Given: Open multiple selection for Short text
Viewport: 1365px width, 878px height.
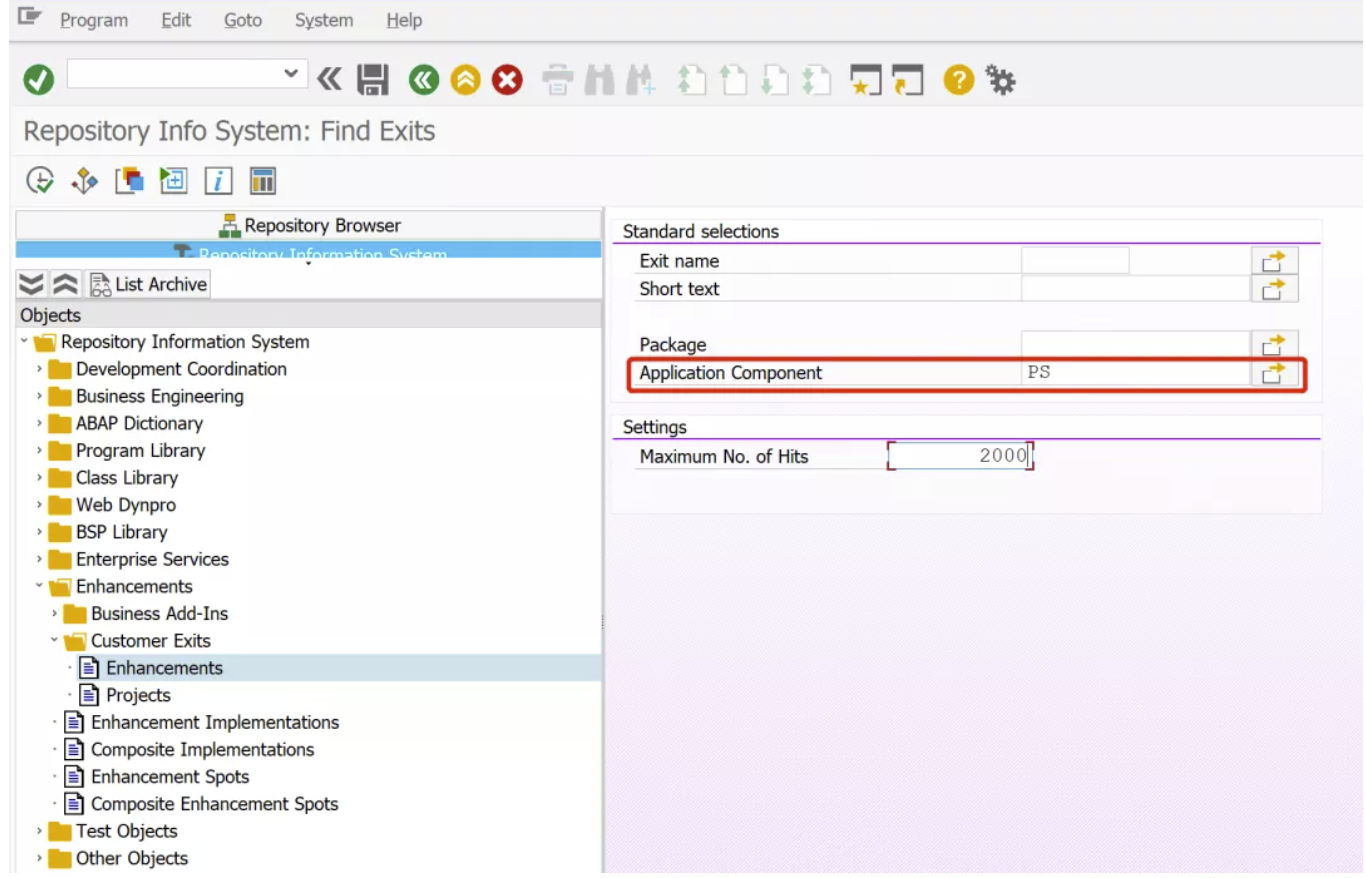Looking at the screenshot, I should 1274,289.
